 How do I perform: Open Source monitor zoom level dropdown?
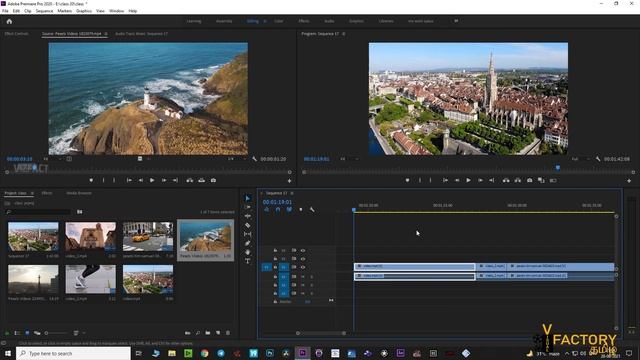click(53, 159)
